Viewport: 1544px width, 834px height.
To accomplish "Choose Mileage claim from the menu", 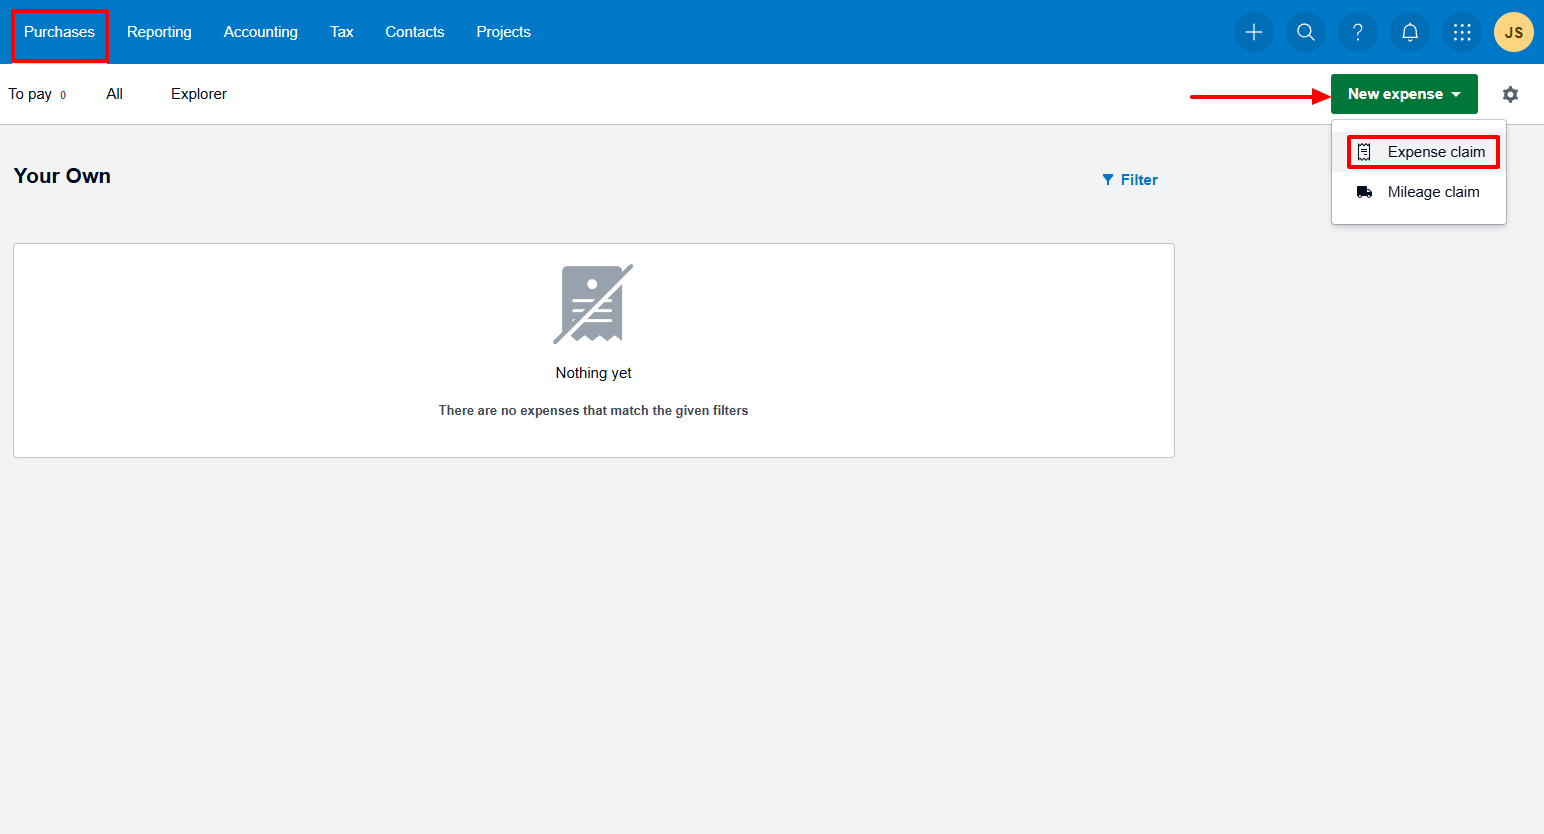I will [x=1434, y=191].
